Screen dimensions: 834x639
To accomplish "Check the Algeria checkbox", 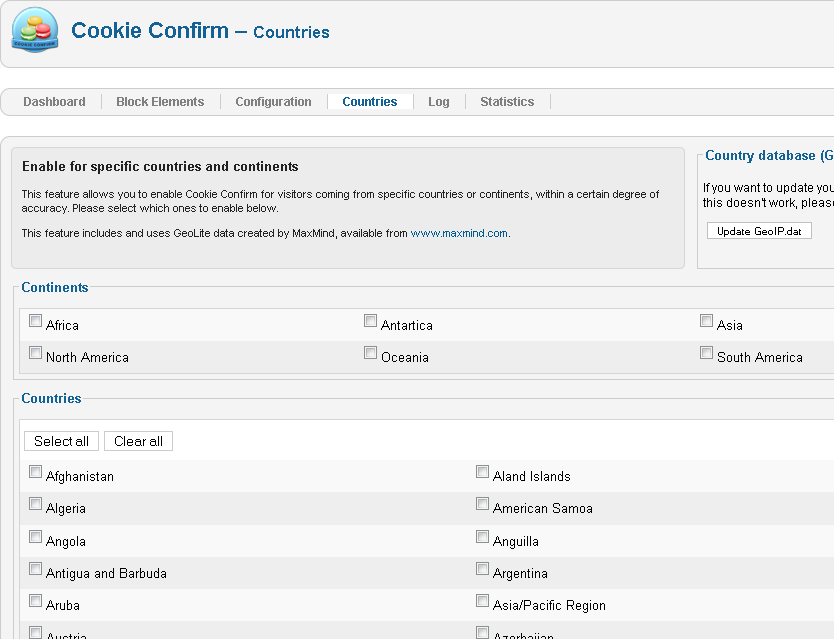I will 35,504.
